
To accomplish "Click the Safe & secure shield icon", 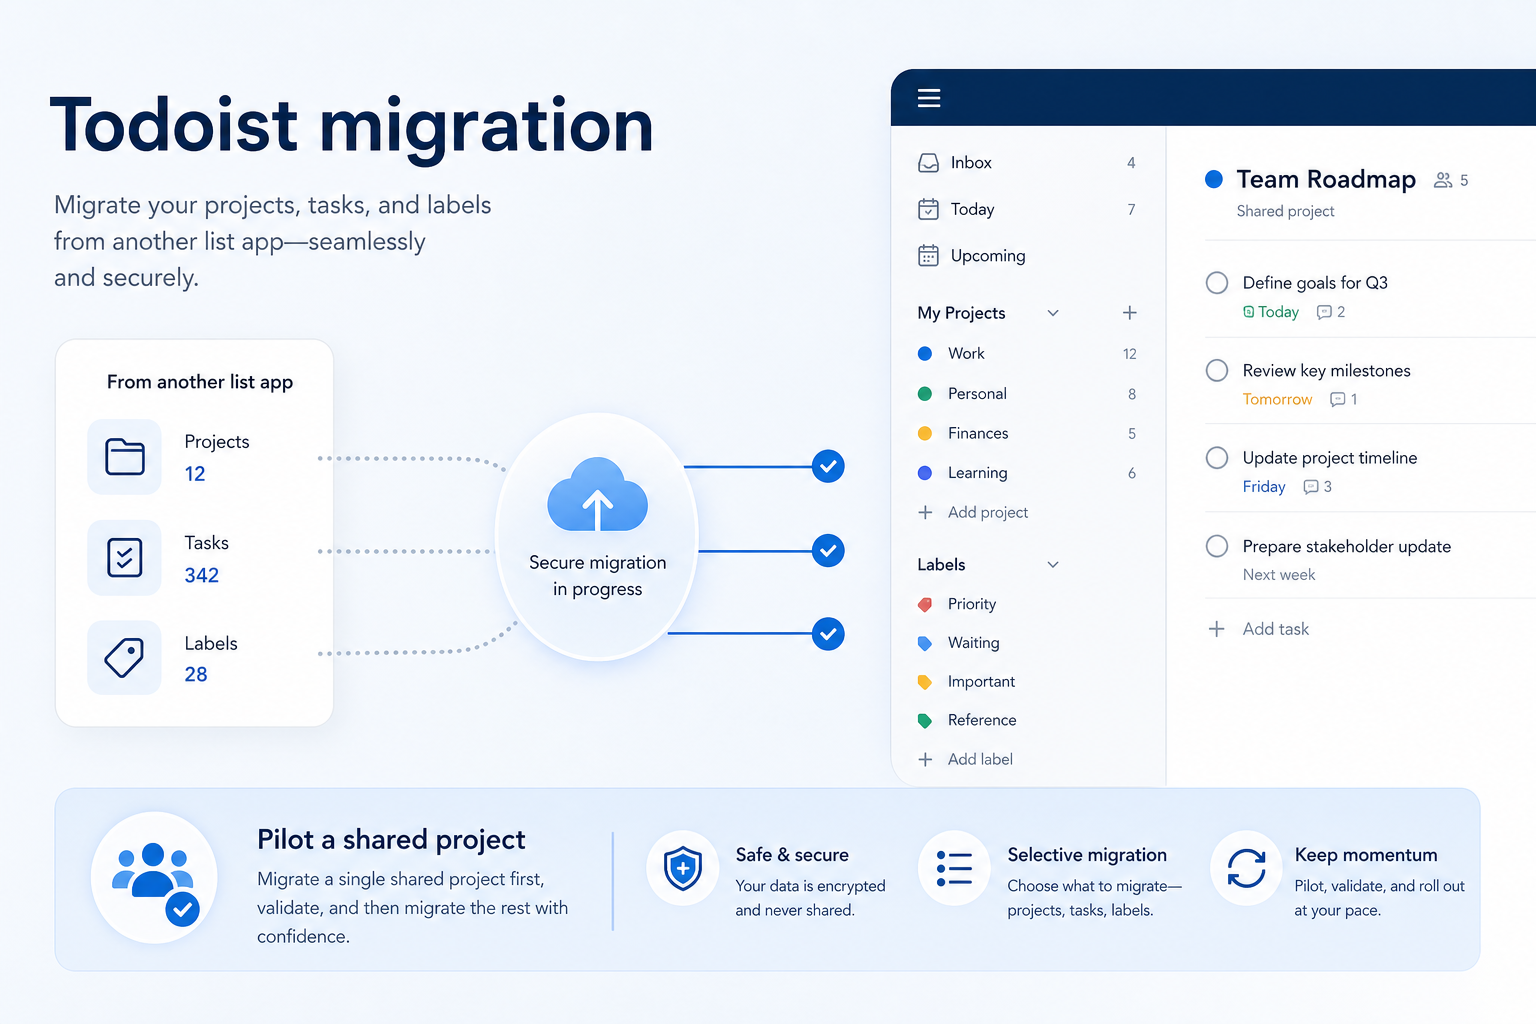I will (x=683, y=868).
